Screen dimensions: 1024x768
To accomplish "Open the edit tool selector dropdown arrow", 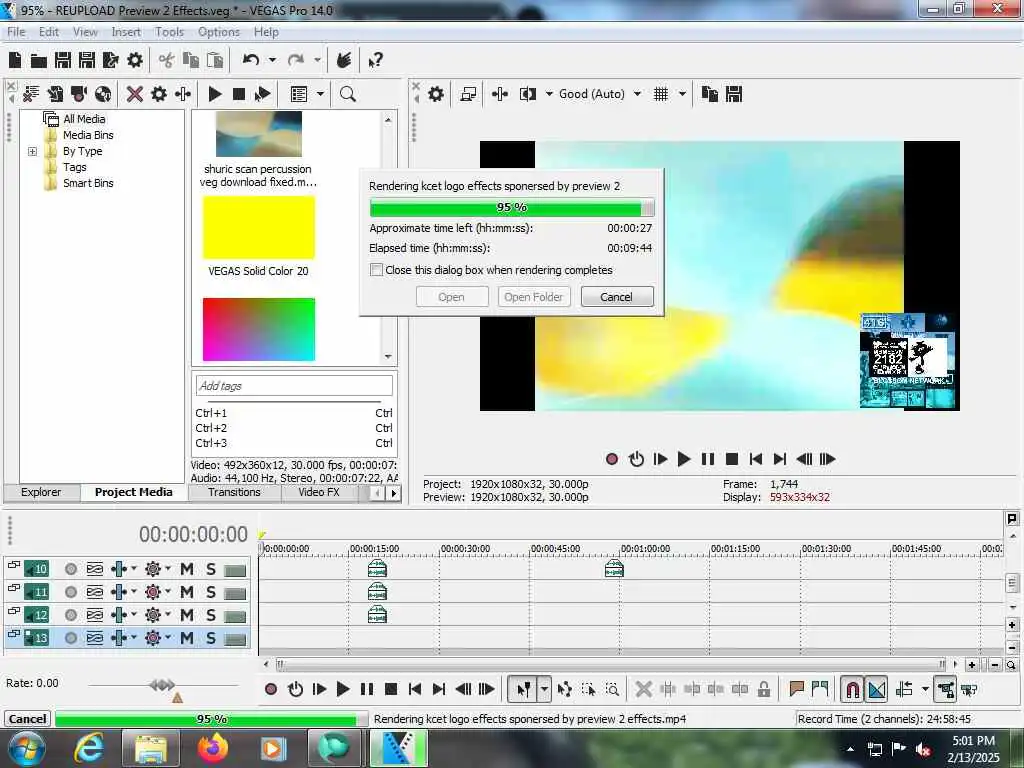I will click(544, 689).
